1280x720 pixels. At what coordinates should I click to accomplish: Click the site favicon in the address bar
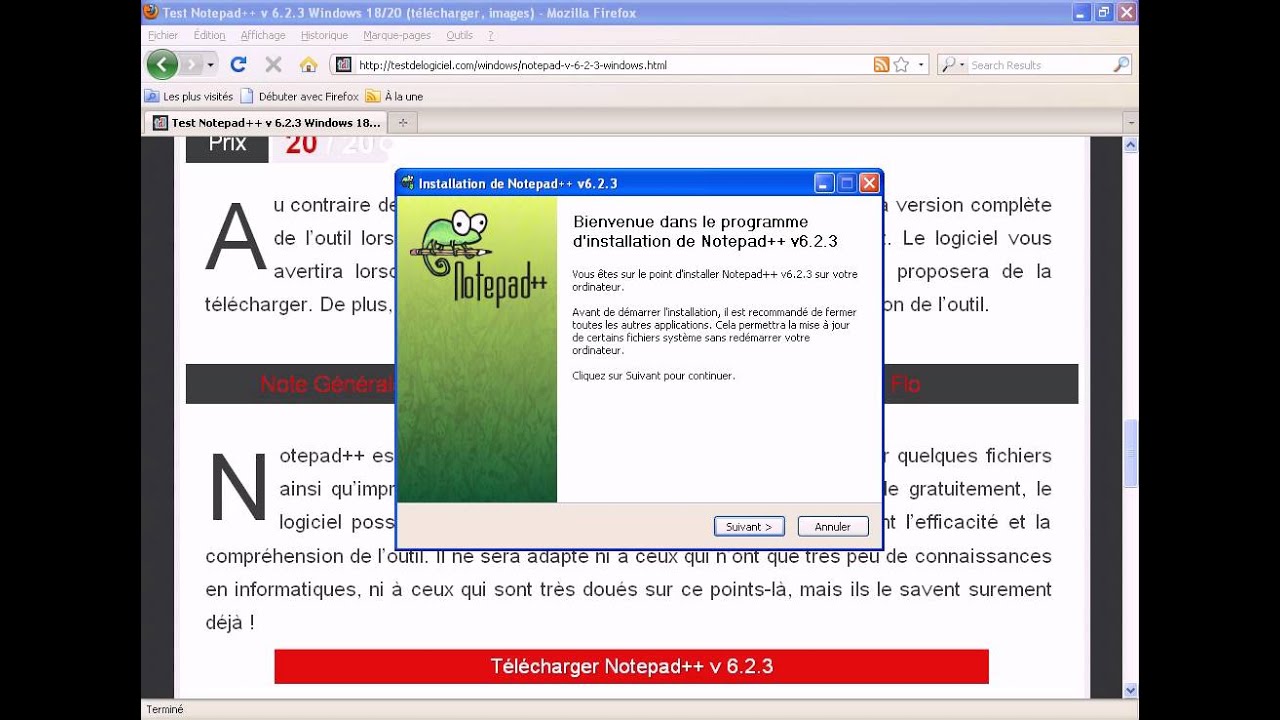tap(343, 65)
